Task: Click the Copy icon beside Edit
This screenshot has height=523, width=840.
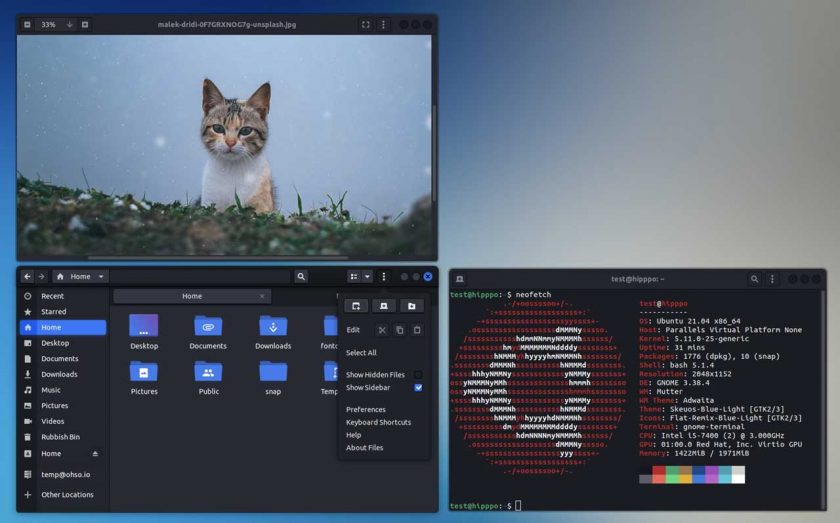Action: tap(400, 330)
